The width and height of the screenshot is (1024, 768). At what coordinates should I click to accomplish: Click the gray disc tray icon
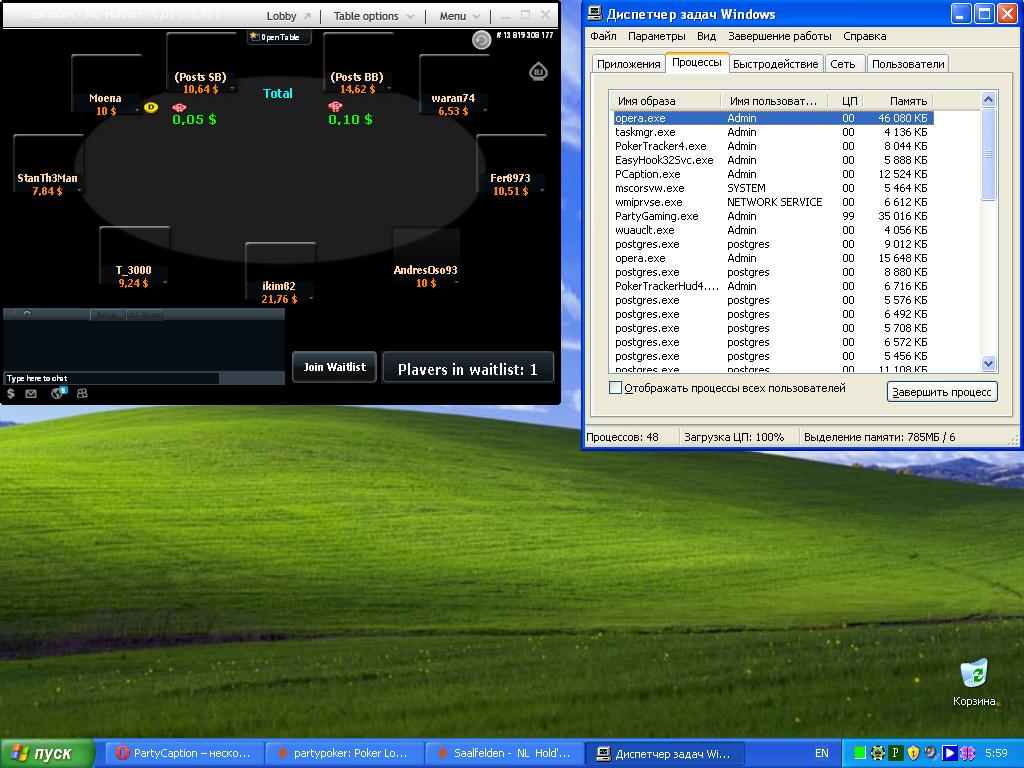[x=931, y=753]
